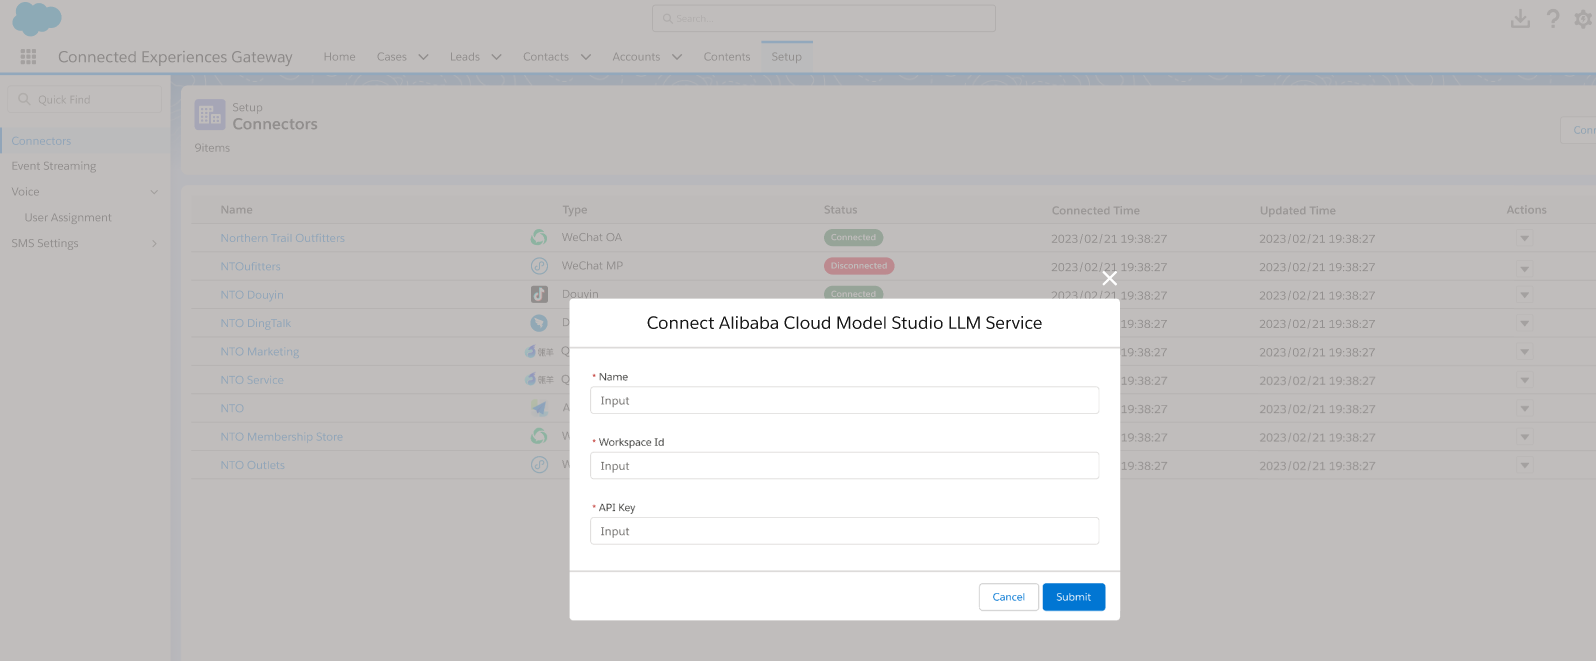The width and height of the screenshot is (1596, 661).
Task: Click the global Search box
Action: coord(823,18)
